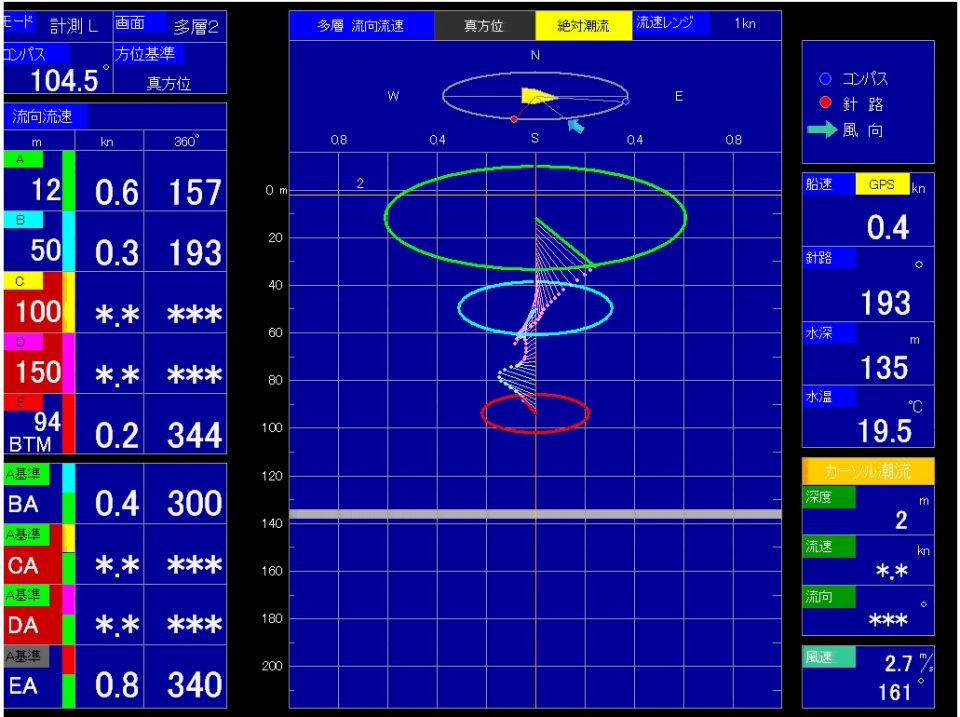Click the コンパス label in top left

(x=35, y=53)
